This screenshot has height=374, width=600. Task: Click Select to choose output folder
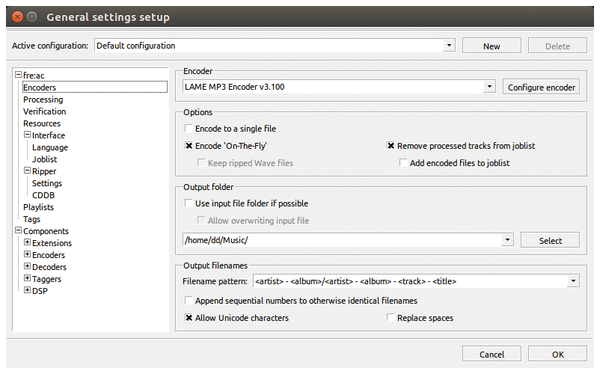tap(550, 240)
